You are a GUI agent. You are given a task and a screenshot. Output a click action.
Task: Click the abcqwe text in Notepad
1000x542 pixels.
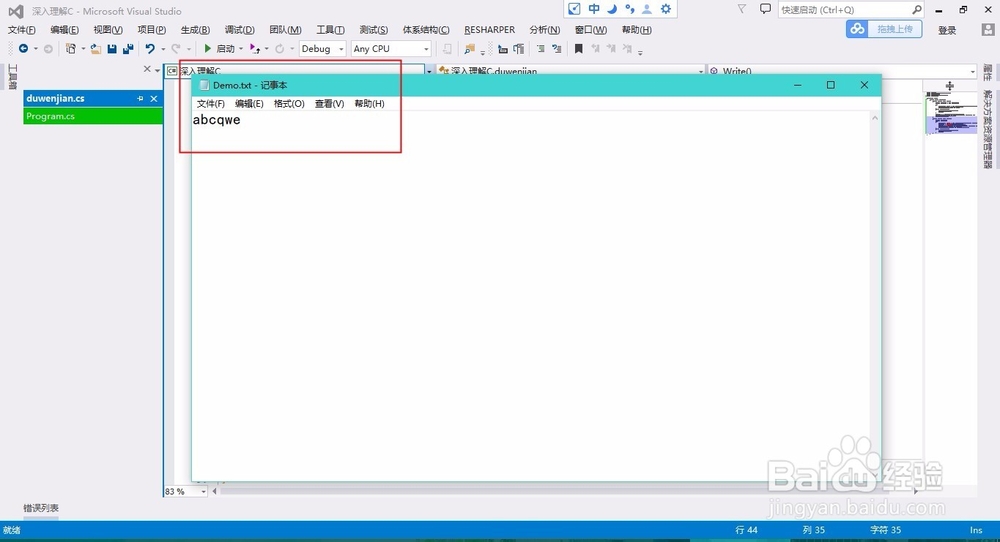pyautogui.click(x=216, y=119)
